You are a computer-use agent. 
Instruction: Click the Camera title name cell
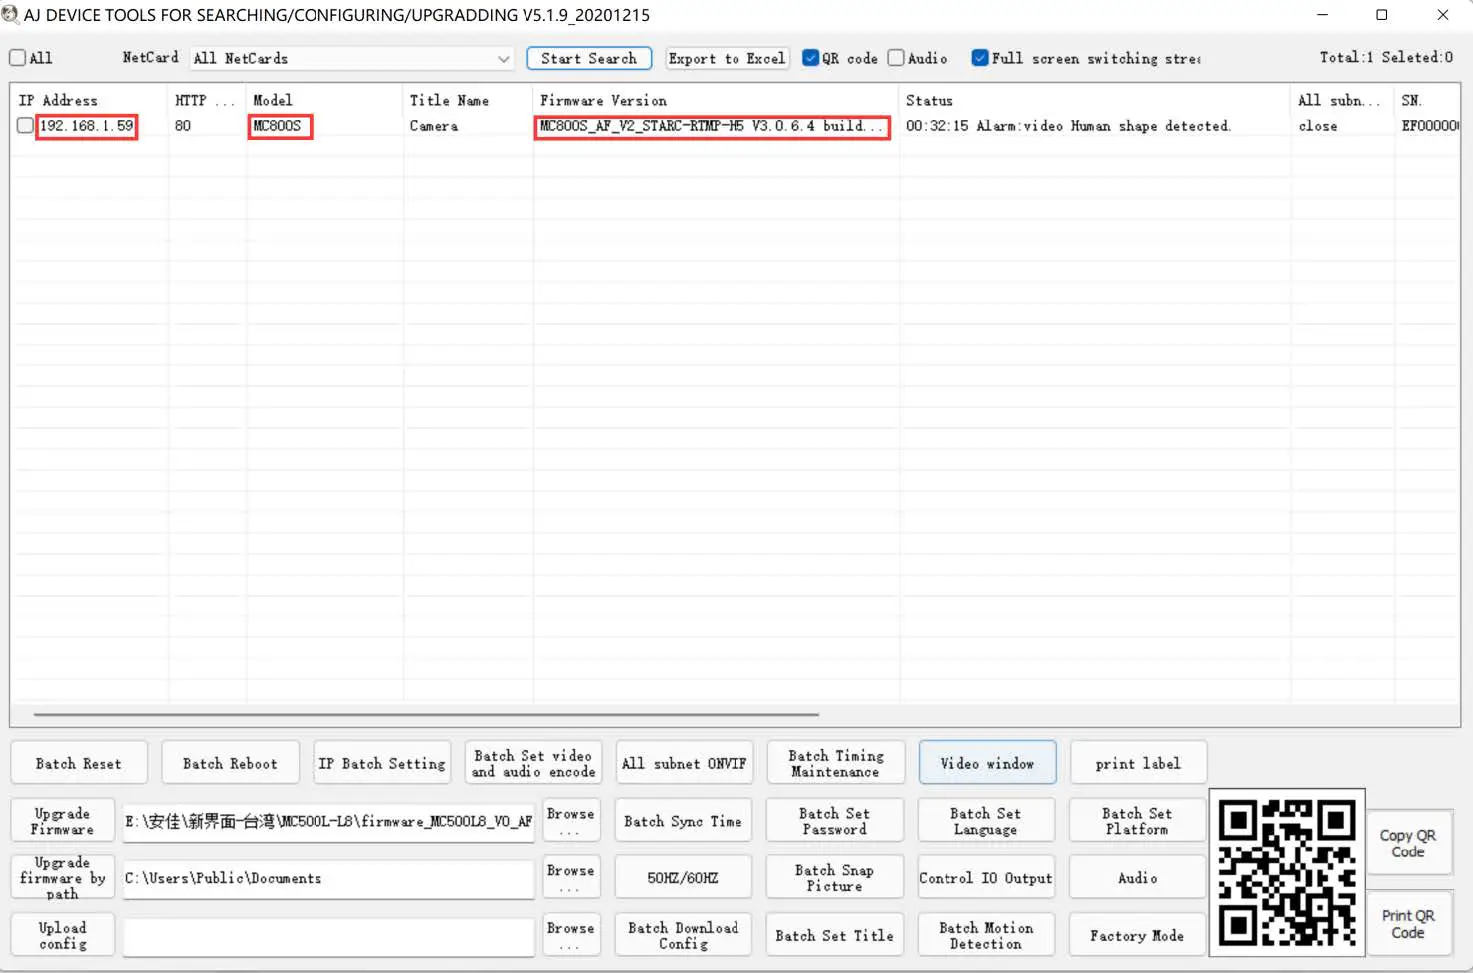pyautogui.click(x=434, y=126)
